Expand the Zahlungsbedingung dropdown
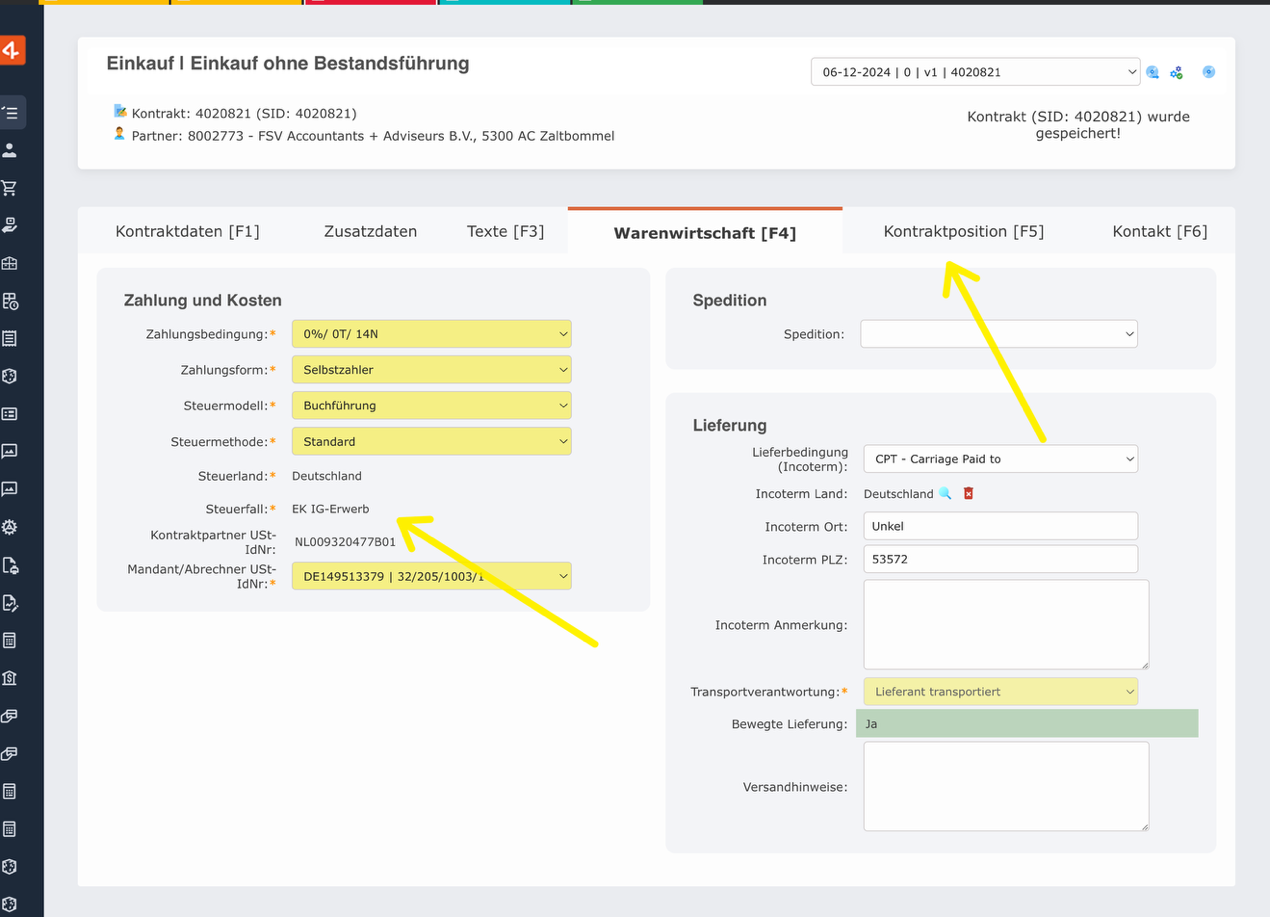Screen dimensions: 1270x917 [431, 334]
